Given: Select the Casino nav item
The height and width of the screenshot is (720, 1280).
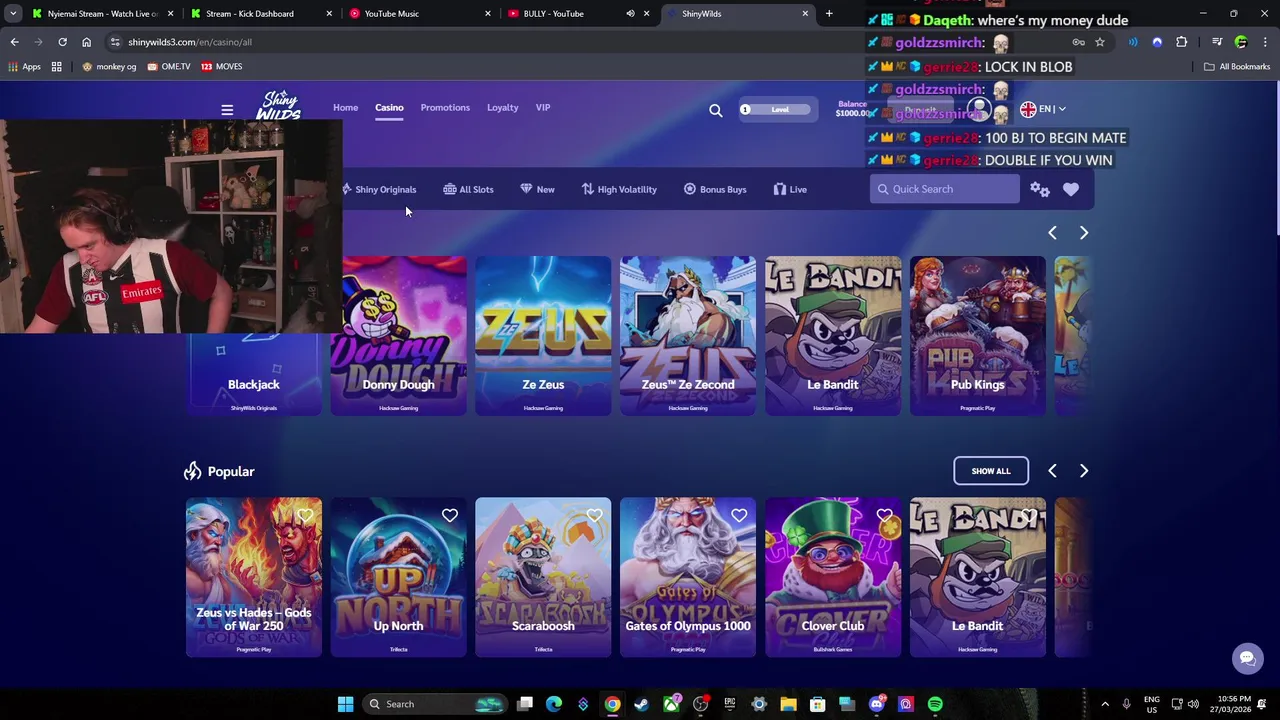Looking at the screenshot, I should click(389, 107).
